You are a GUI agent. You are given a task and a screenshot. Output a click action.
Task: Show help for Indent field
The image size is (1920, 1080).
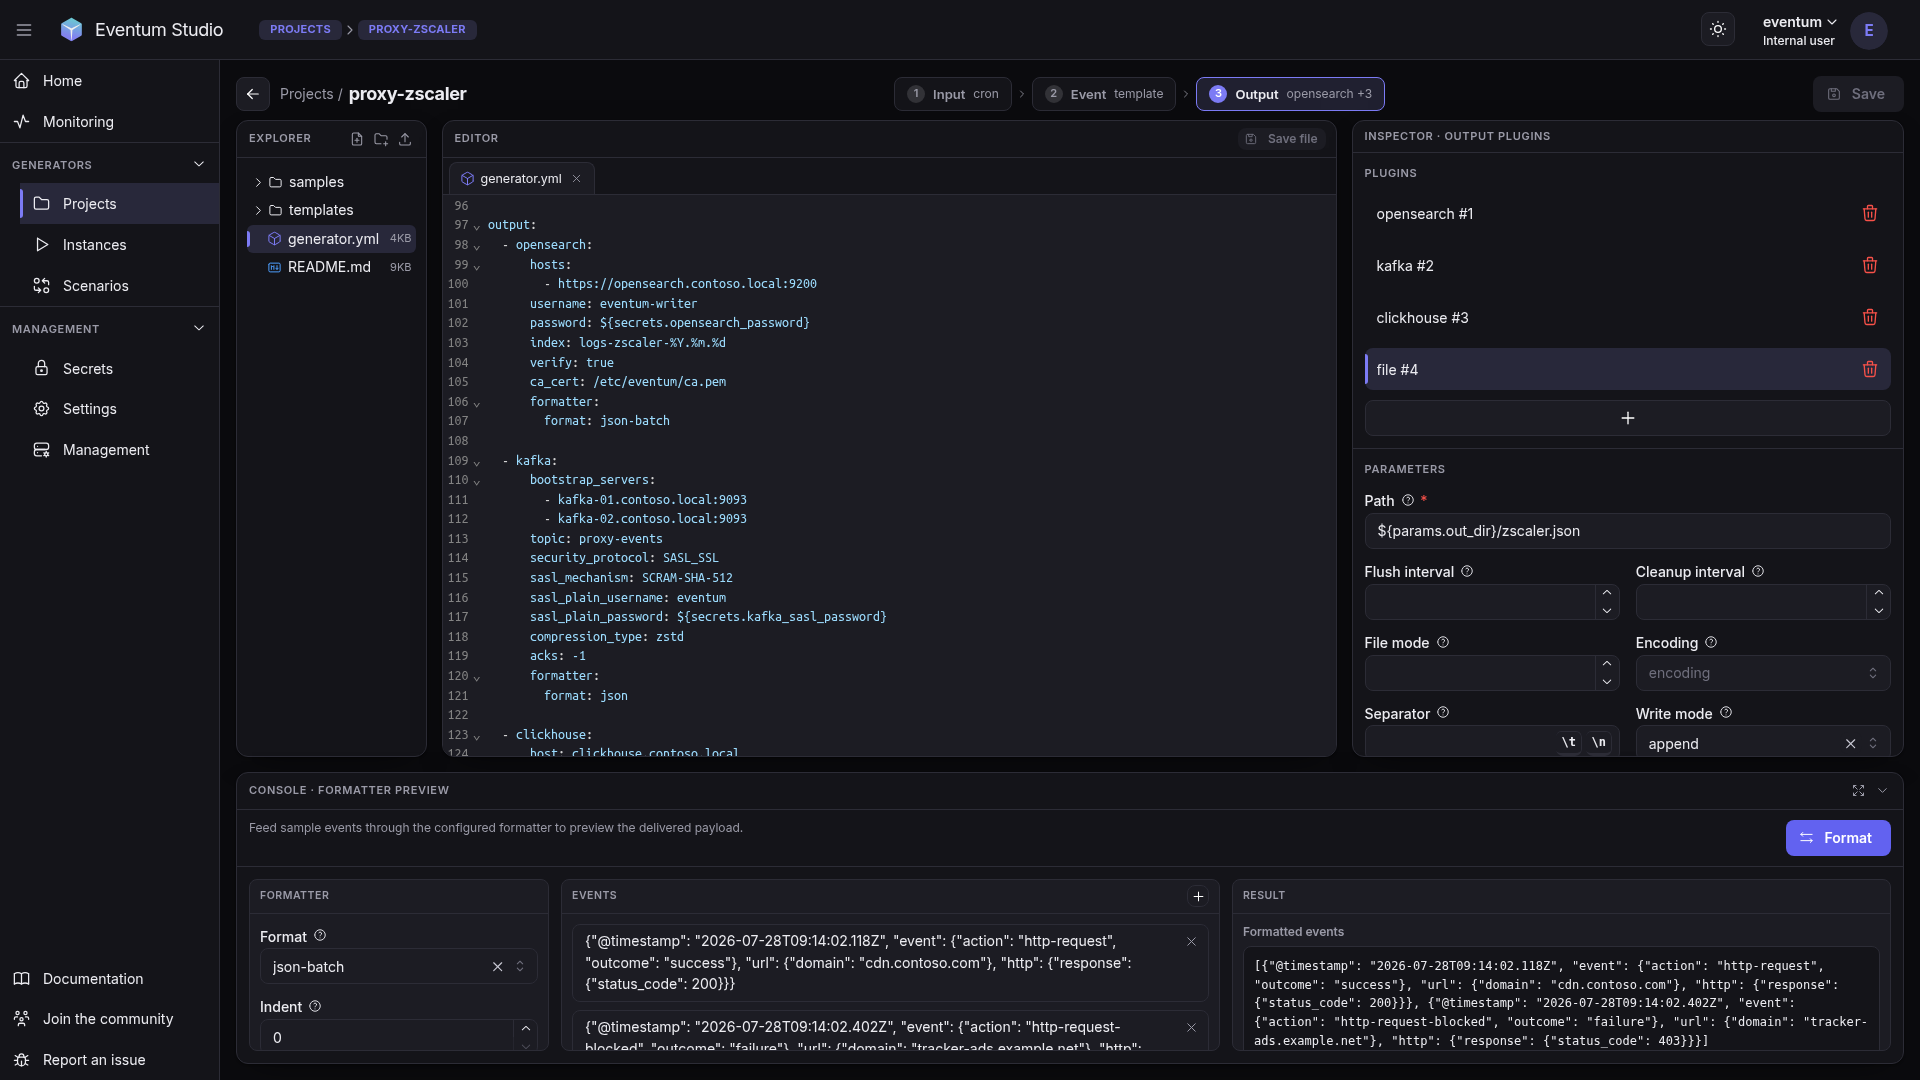tap(315, 1007)
